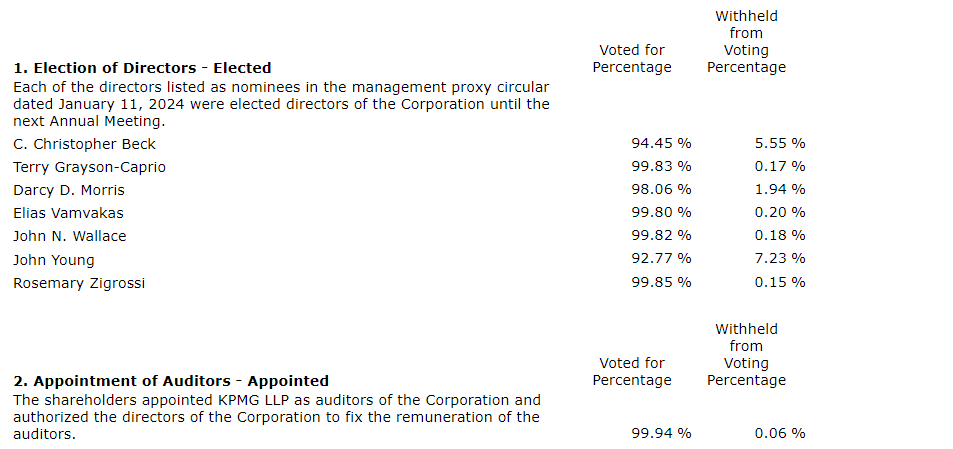Click the 5.55 % withheld value
Image resolution: width=953 pixels, height=449 pixels.
pyautogui.click(x=780, y=144)
